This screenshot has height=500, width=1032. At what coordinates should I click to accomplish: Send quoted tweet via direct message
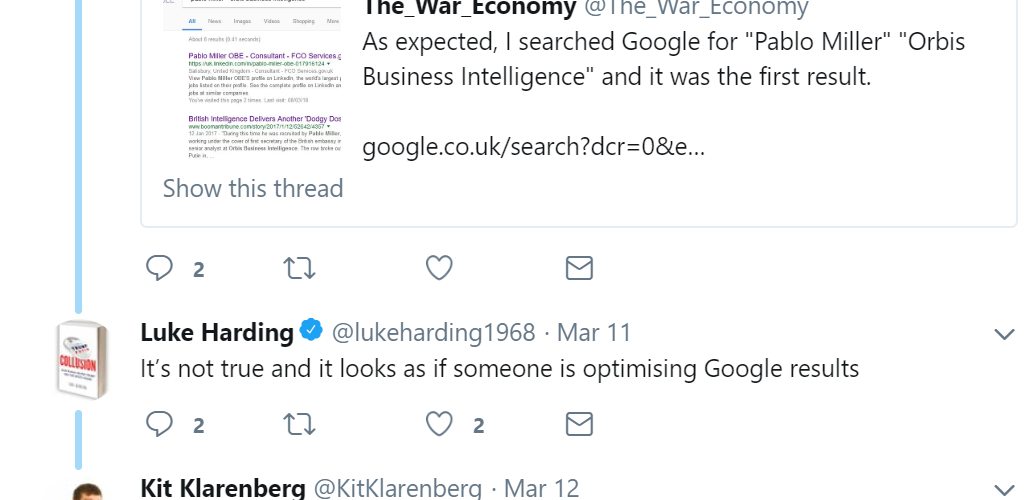pyautogui.click(x=579, y=268)
